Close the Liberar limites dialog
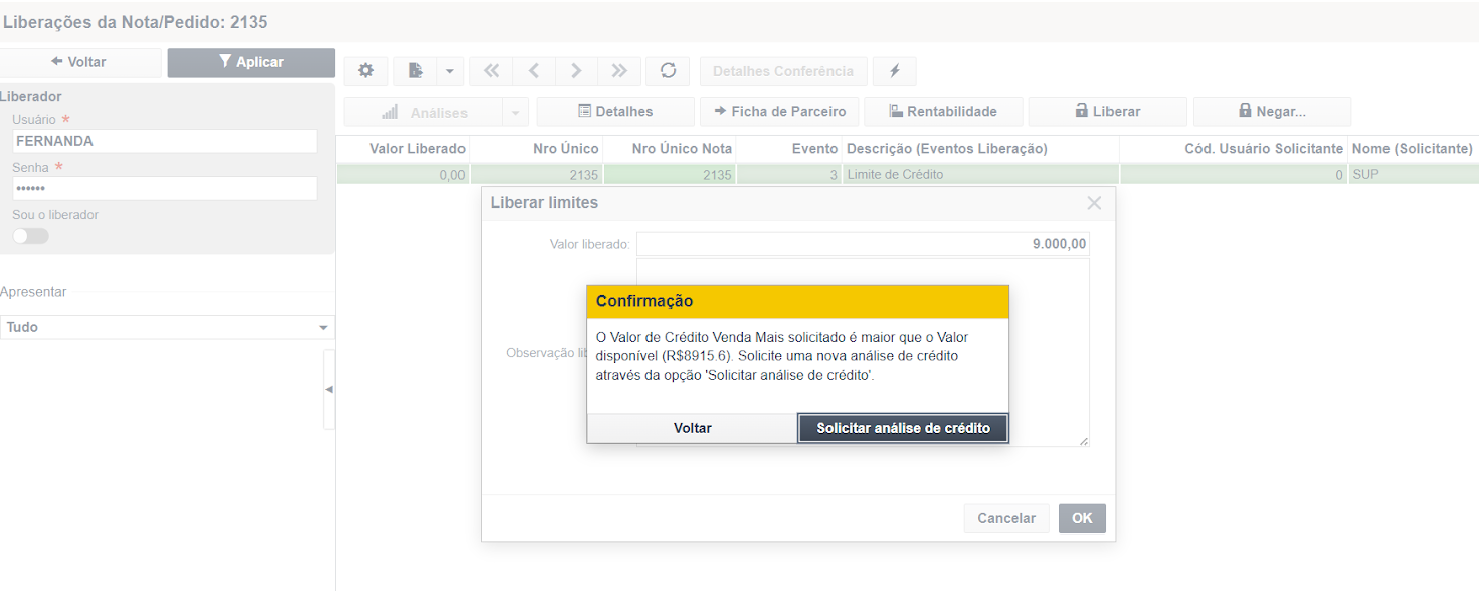Screen dimensions: 1479x591 pos(1094,203)
